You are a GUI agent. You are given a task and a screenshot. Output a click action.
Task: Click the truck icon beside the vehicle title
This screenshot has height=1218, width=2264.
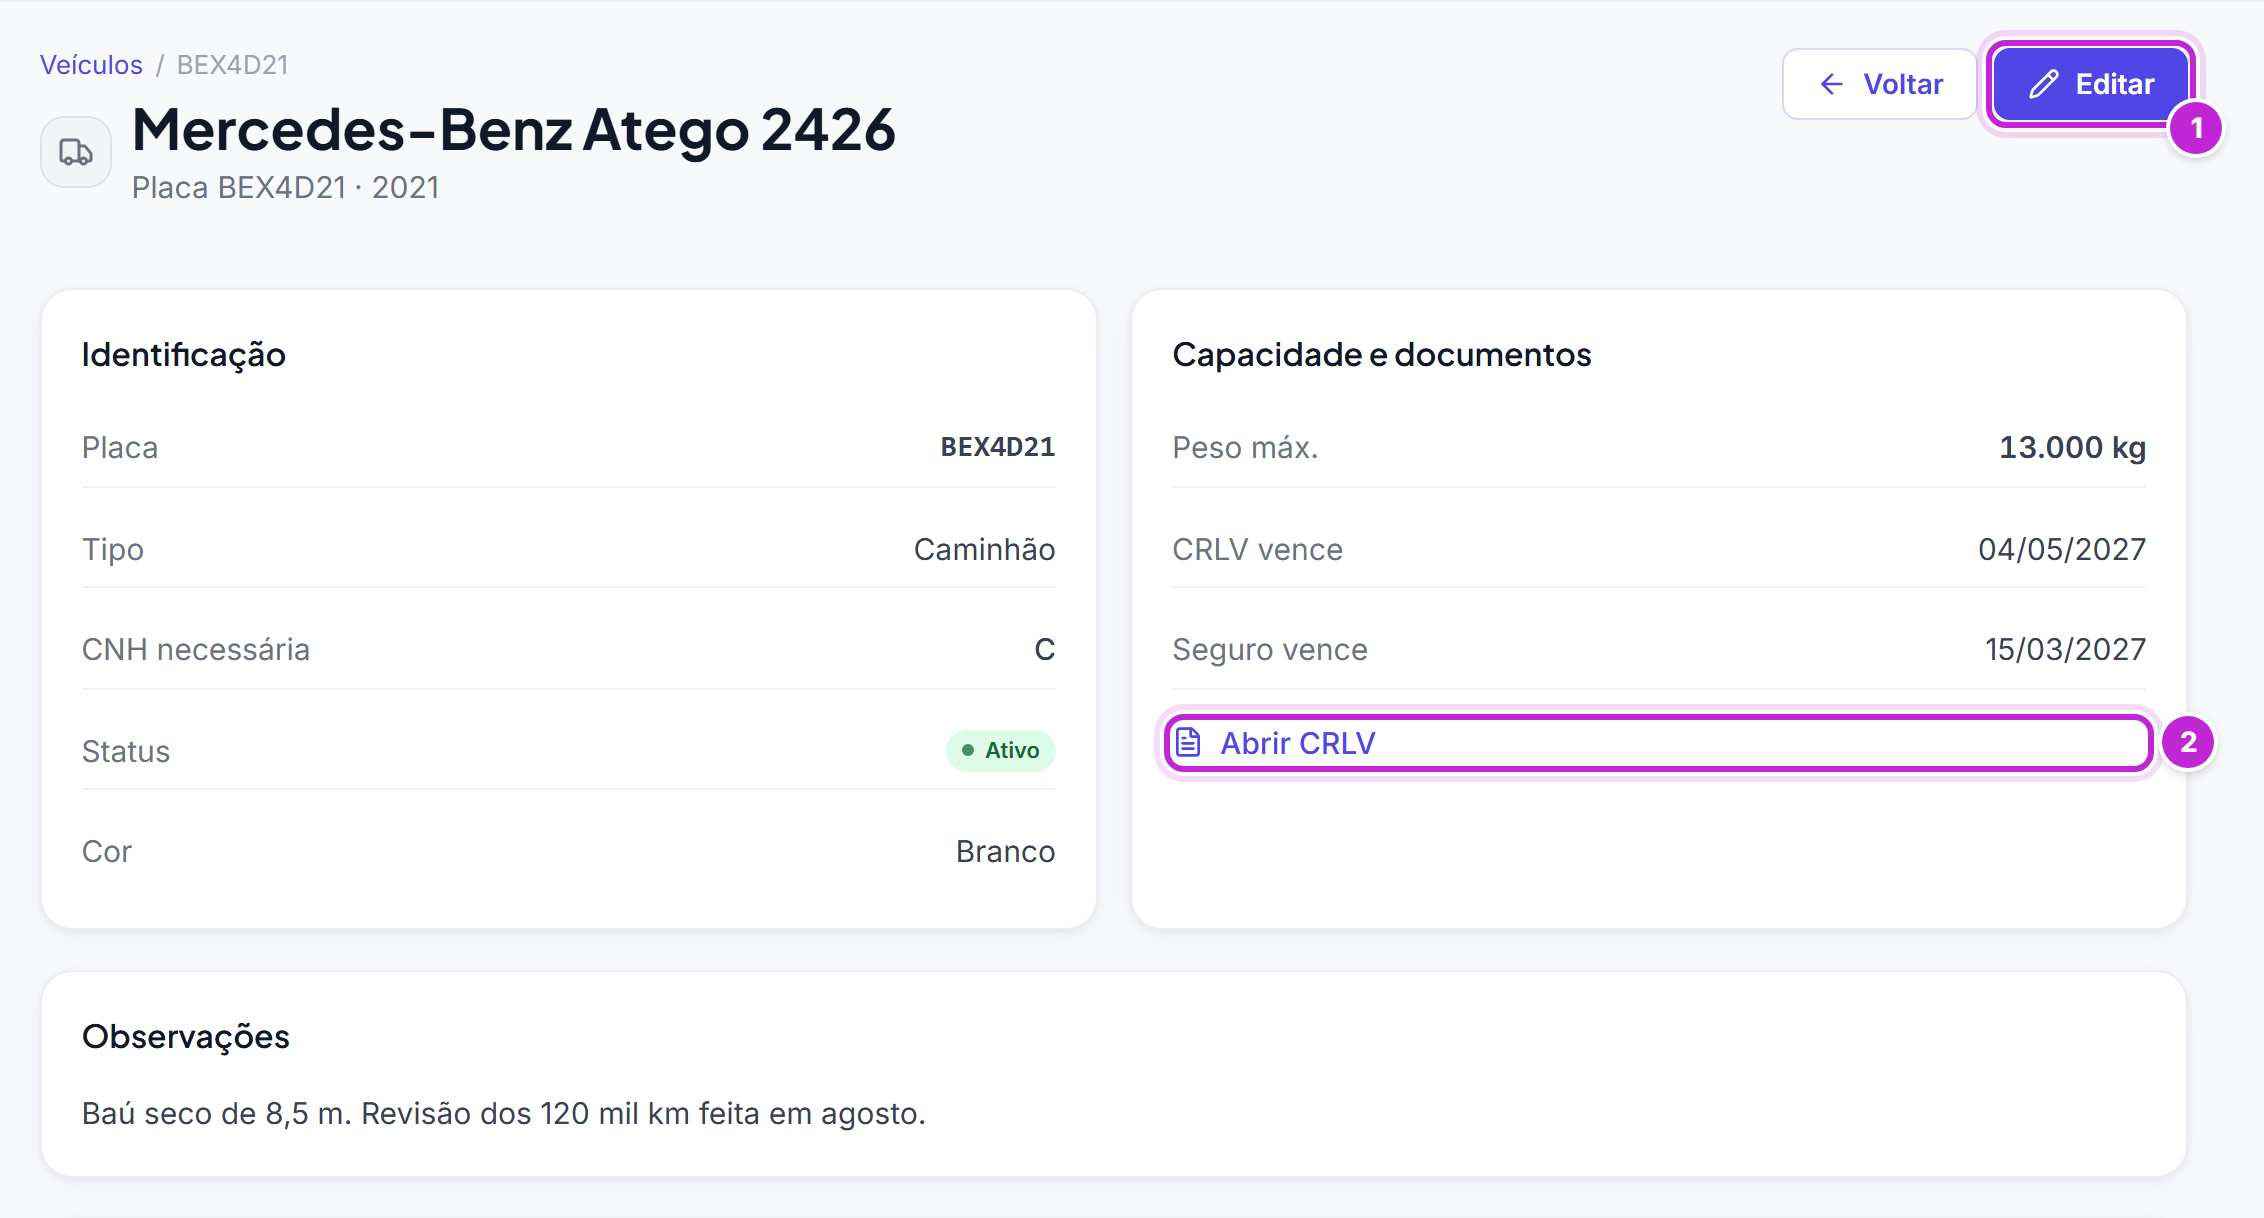(76, 152)
